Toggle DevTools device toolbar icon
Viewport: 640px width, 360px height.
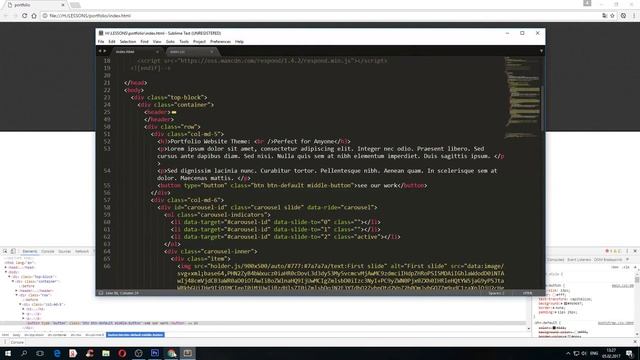13,251
